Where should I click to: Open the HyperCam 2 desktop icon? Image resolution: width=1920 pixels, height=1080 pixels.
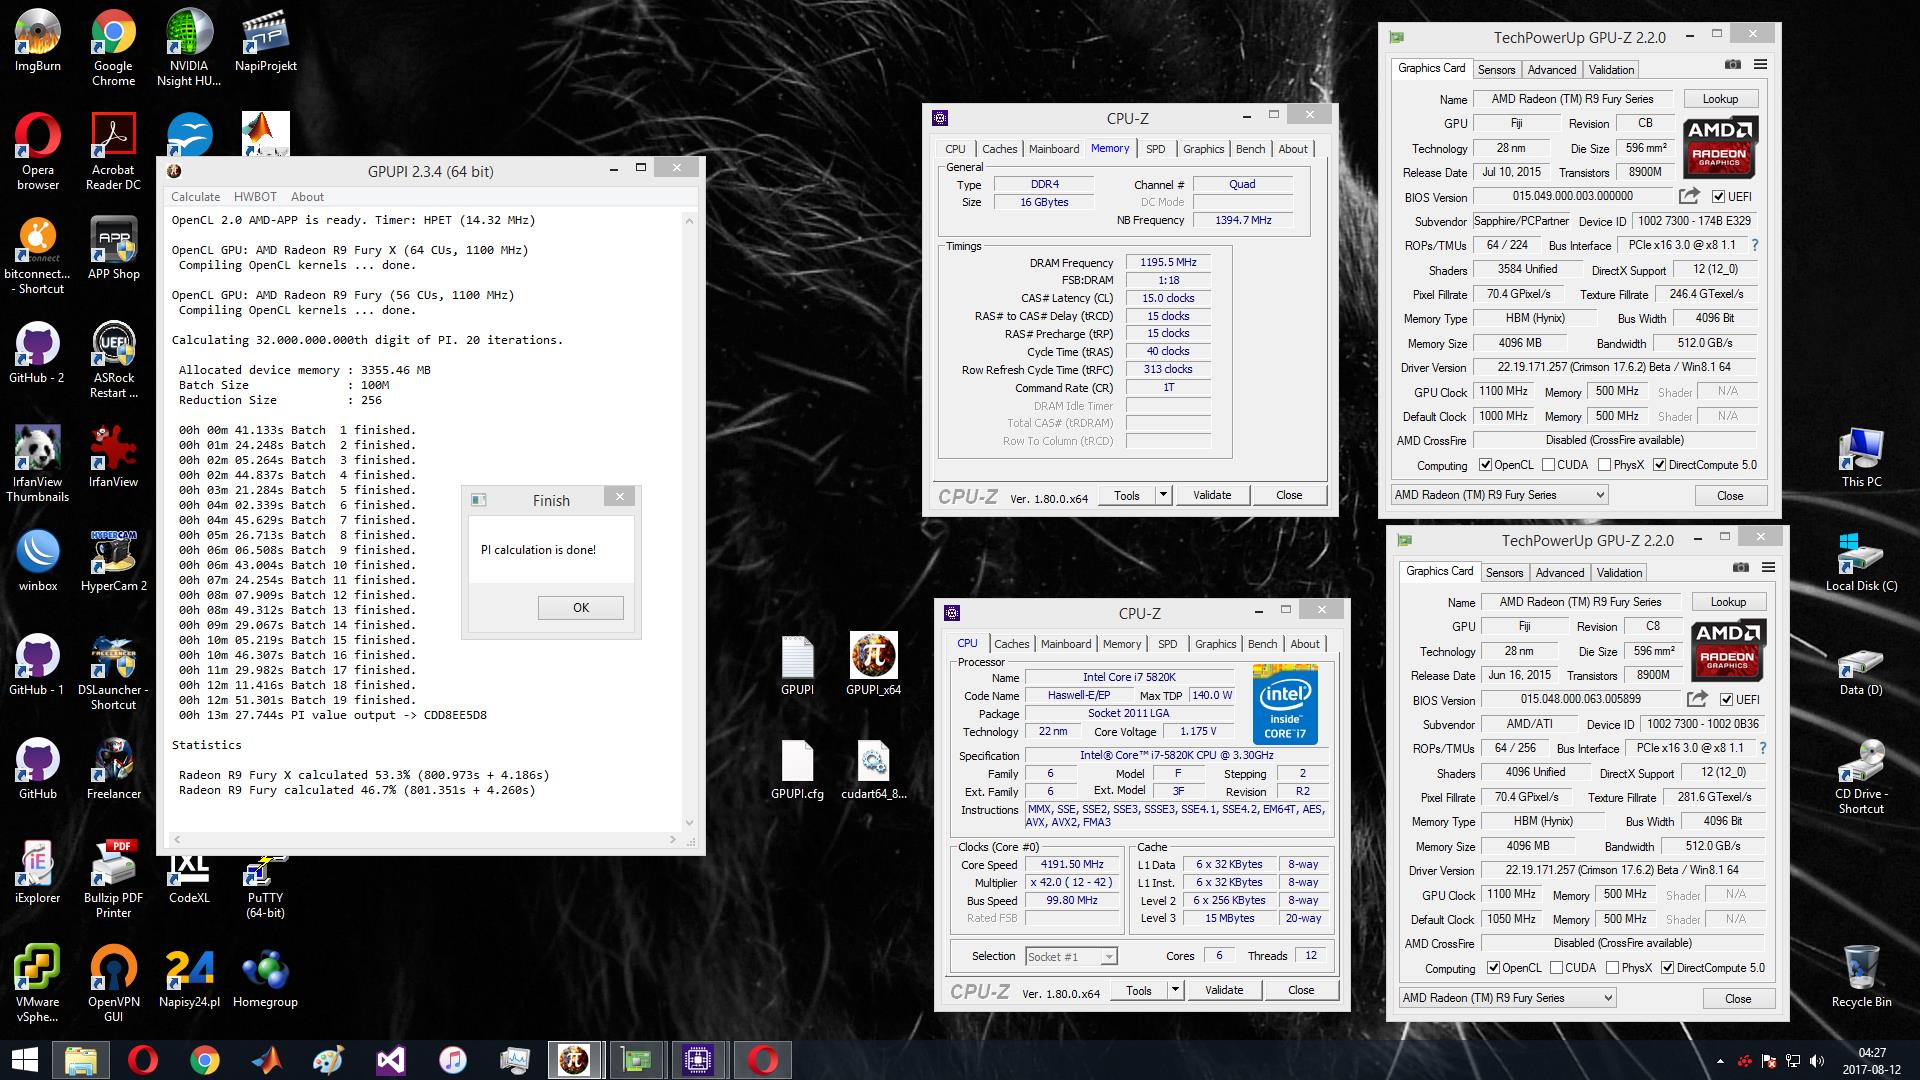(114, 562)
